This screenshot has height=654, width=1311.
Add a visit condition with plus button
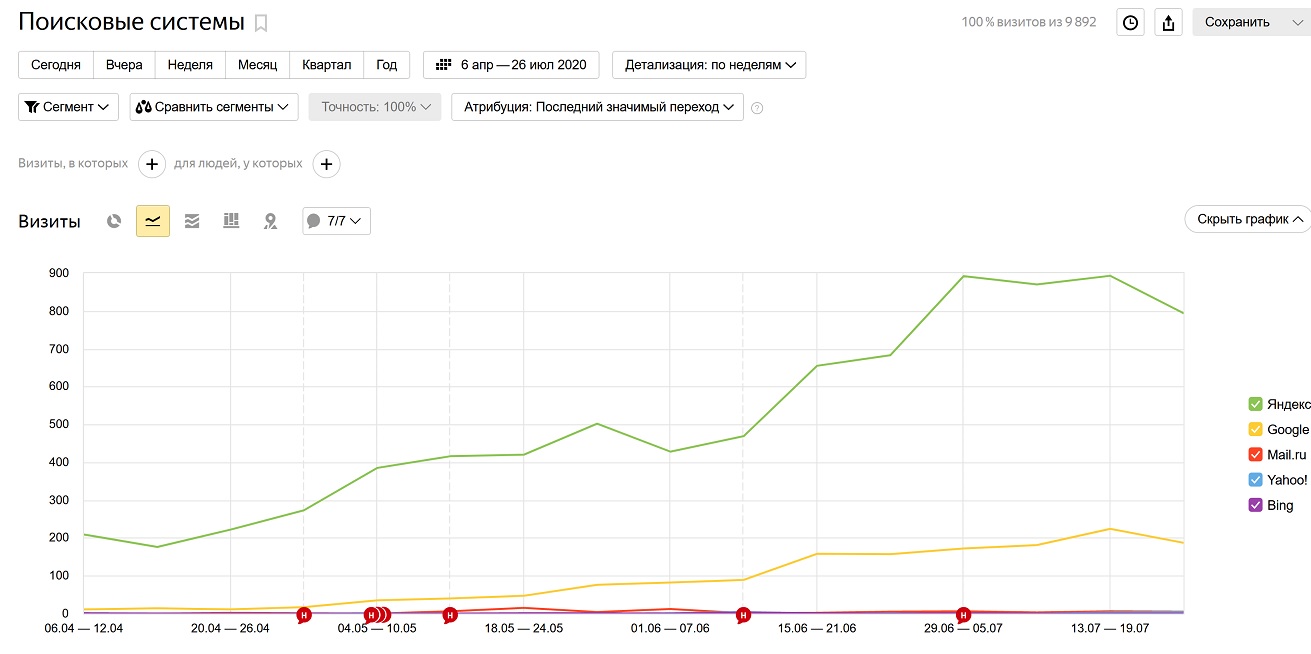tap(151, 164)
